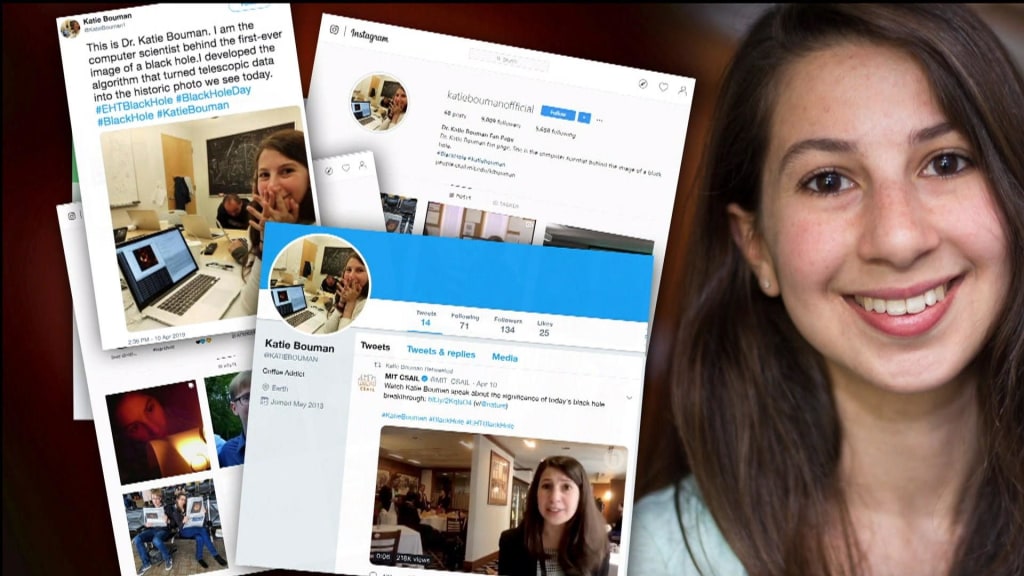1024x576 pixels.
Task: Click Katie Bouman name above the tweet text
Action: click(x=107, y=18)
